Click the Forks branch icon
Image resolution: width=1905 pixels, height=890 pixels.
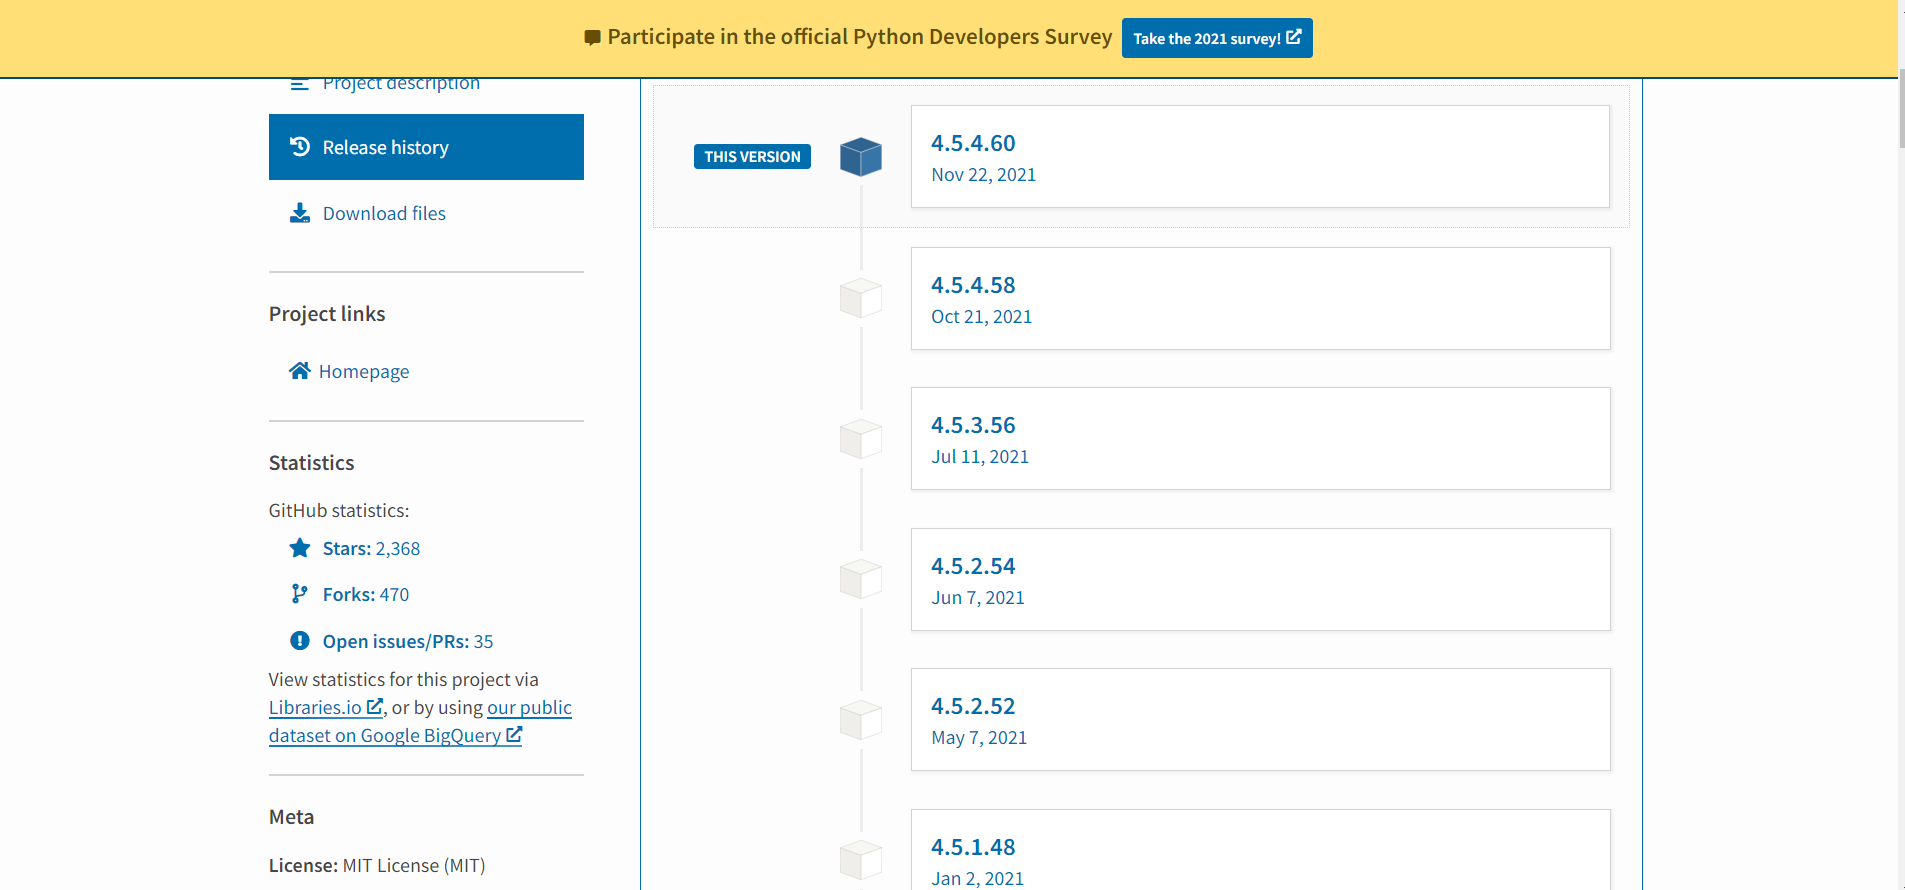tap(299, 594)
